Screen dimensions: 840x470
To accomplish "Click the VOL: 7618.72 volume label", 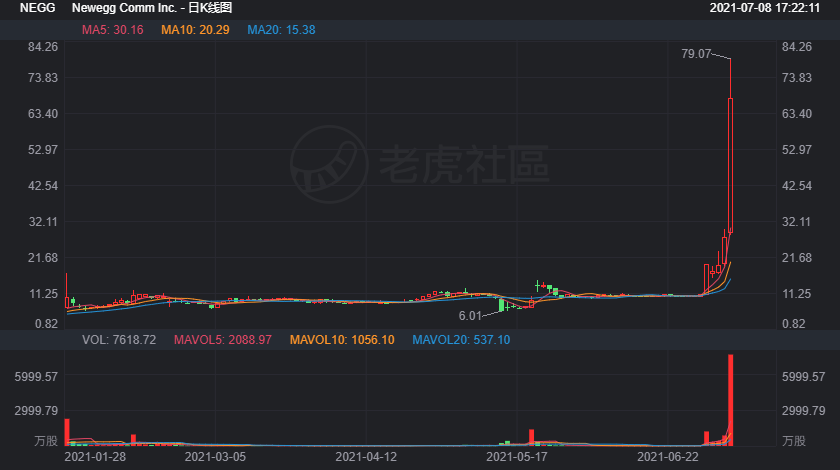I will click(119, 340).
